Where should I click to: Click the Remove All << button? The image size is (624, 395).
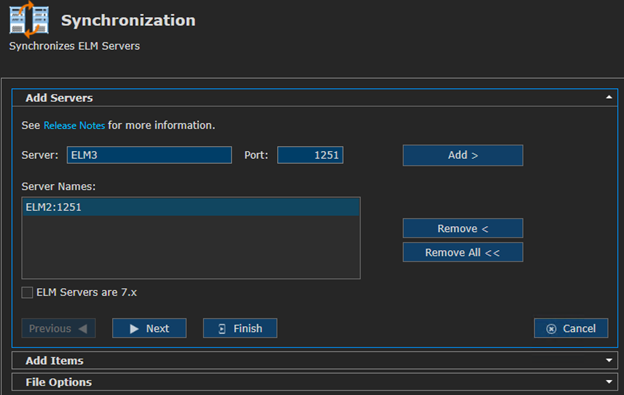tap(463, 252)
